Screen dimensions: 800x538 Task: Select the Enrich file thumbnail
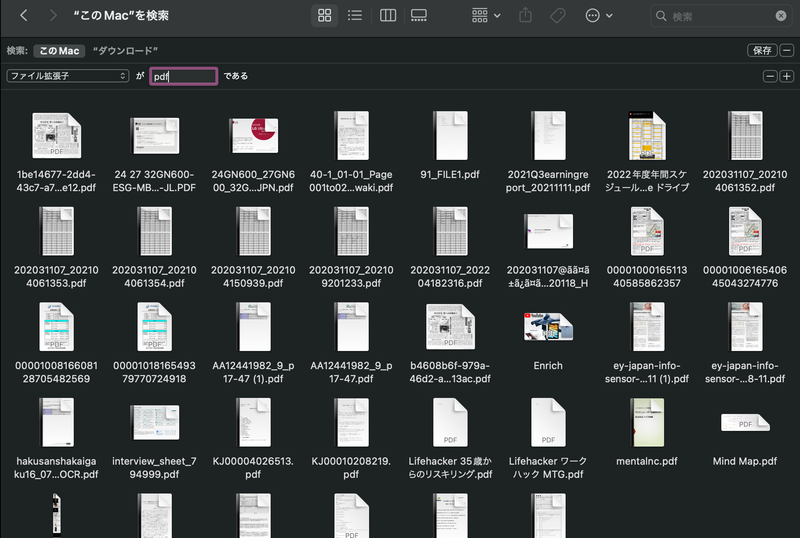tap(548, 327)
